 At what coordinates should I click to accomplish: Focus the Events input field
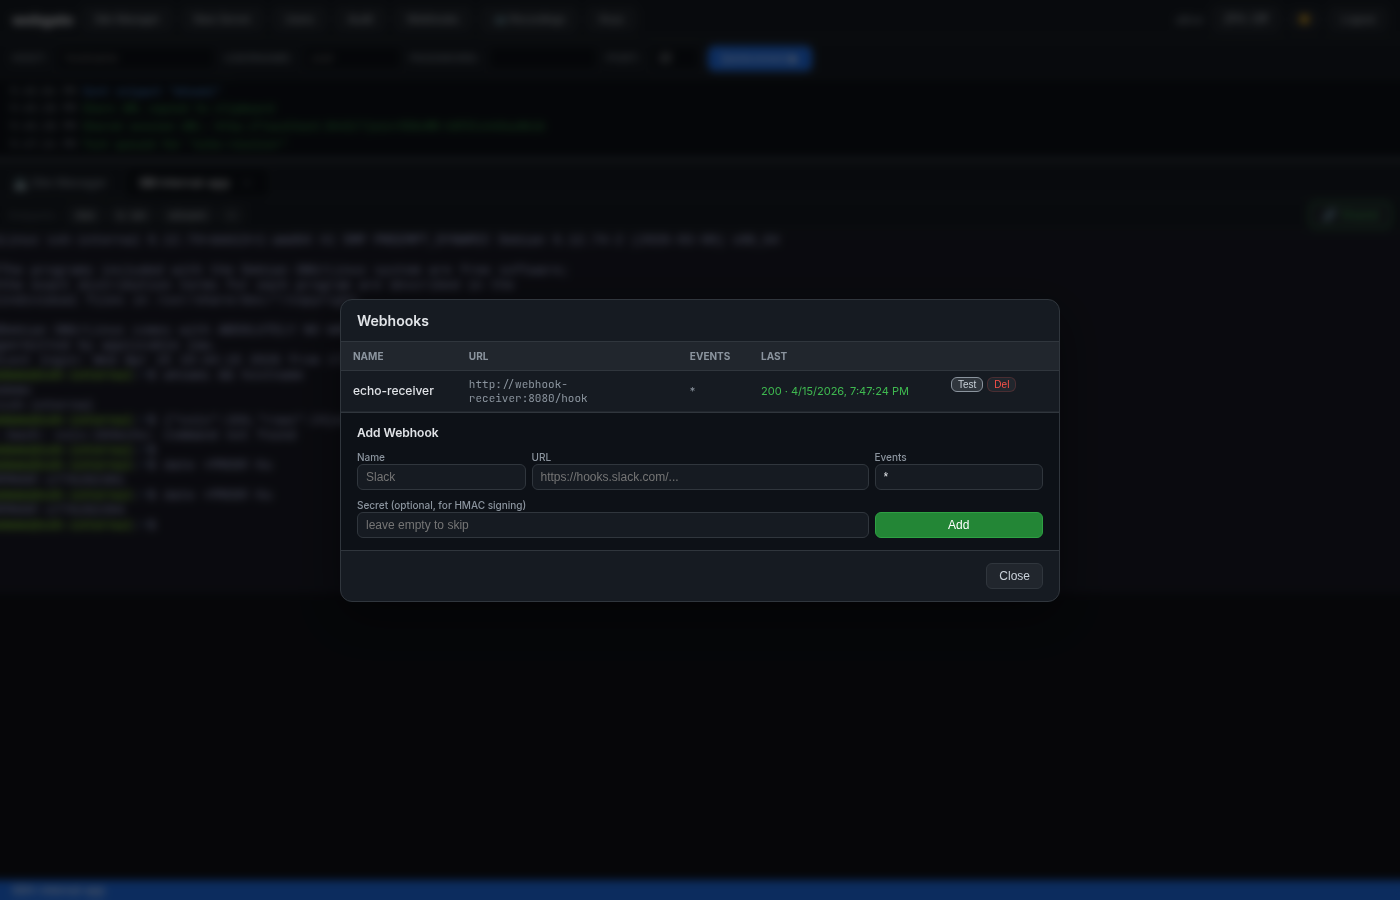[958, 477]
